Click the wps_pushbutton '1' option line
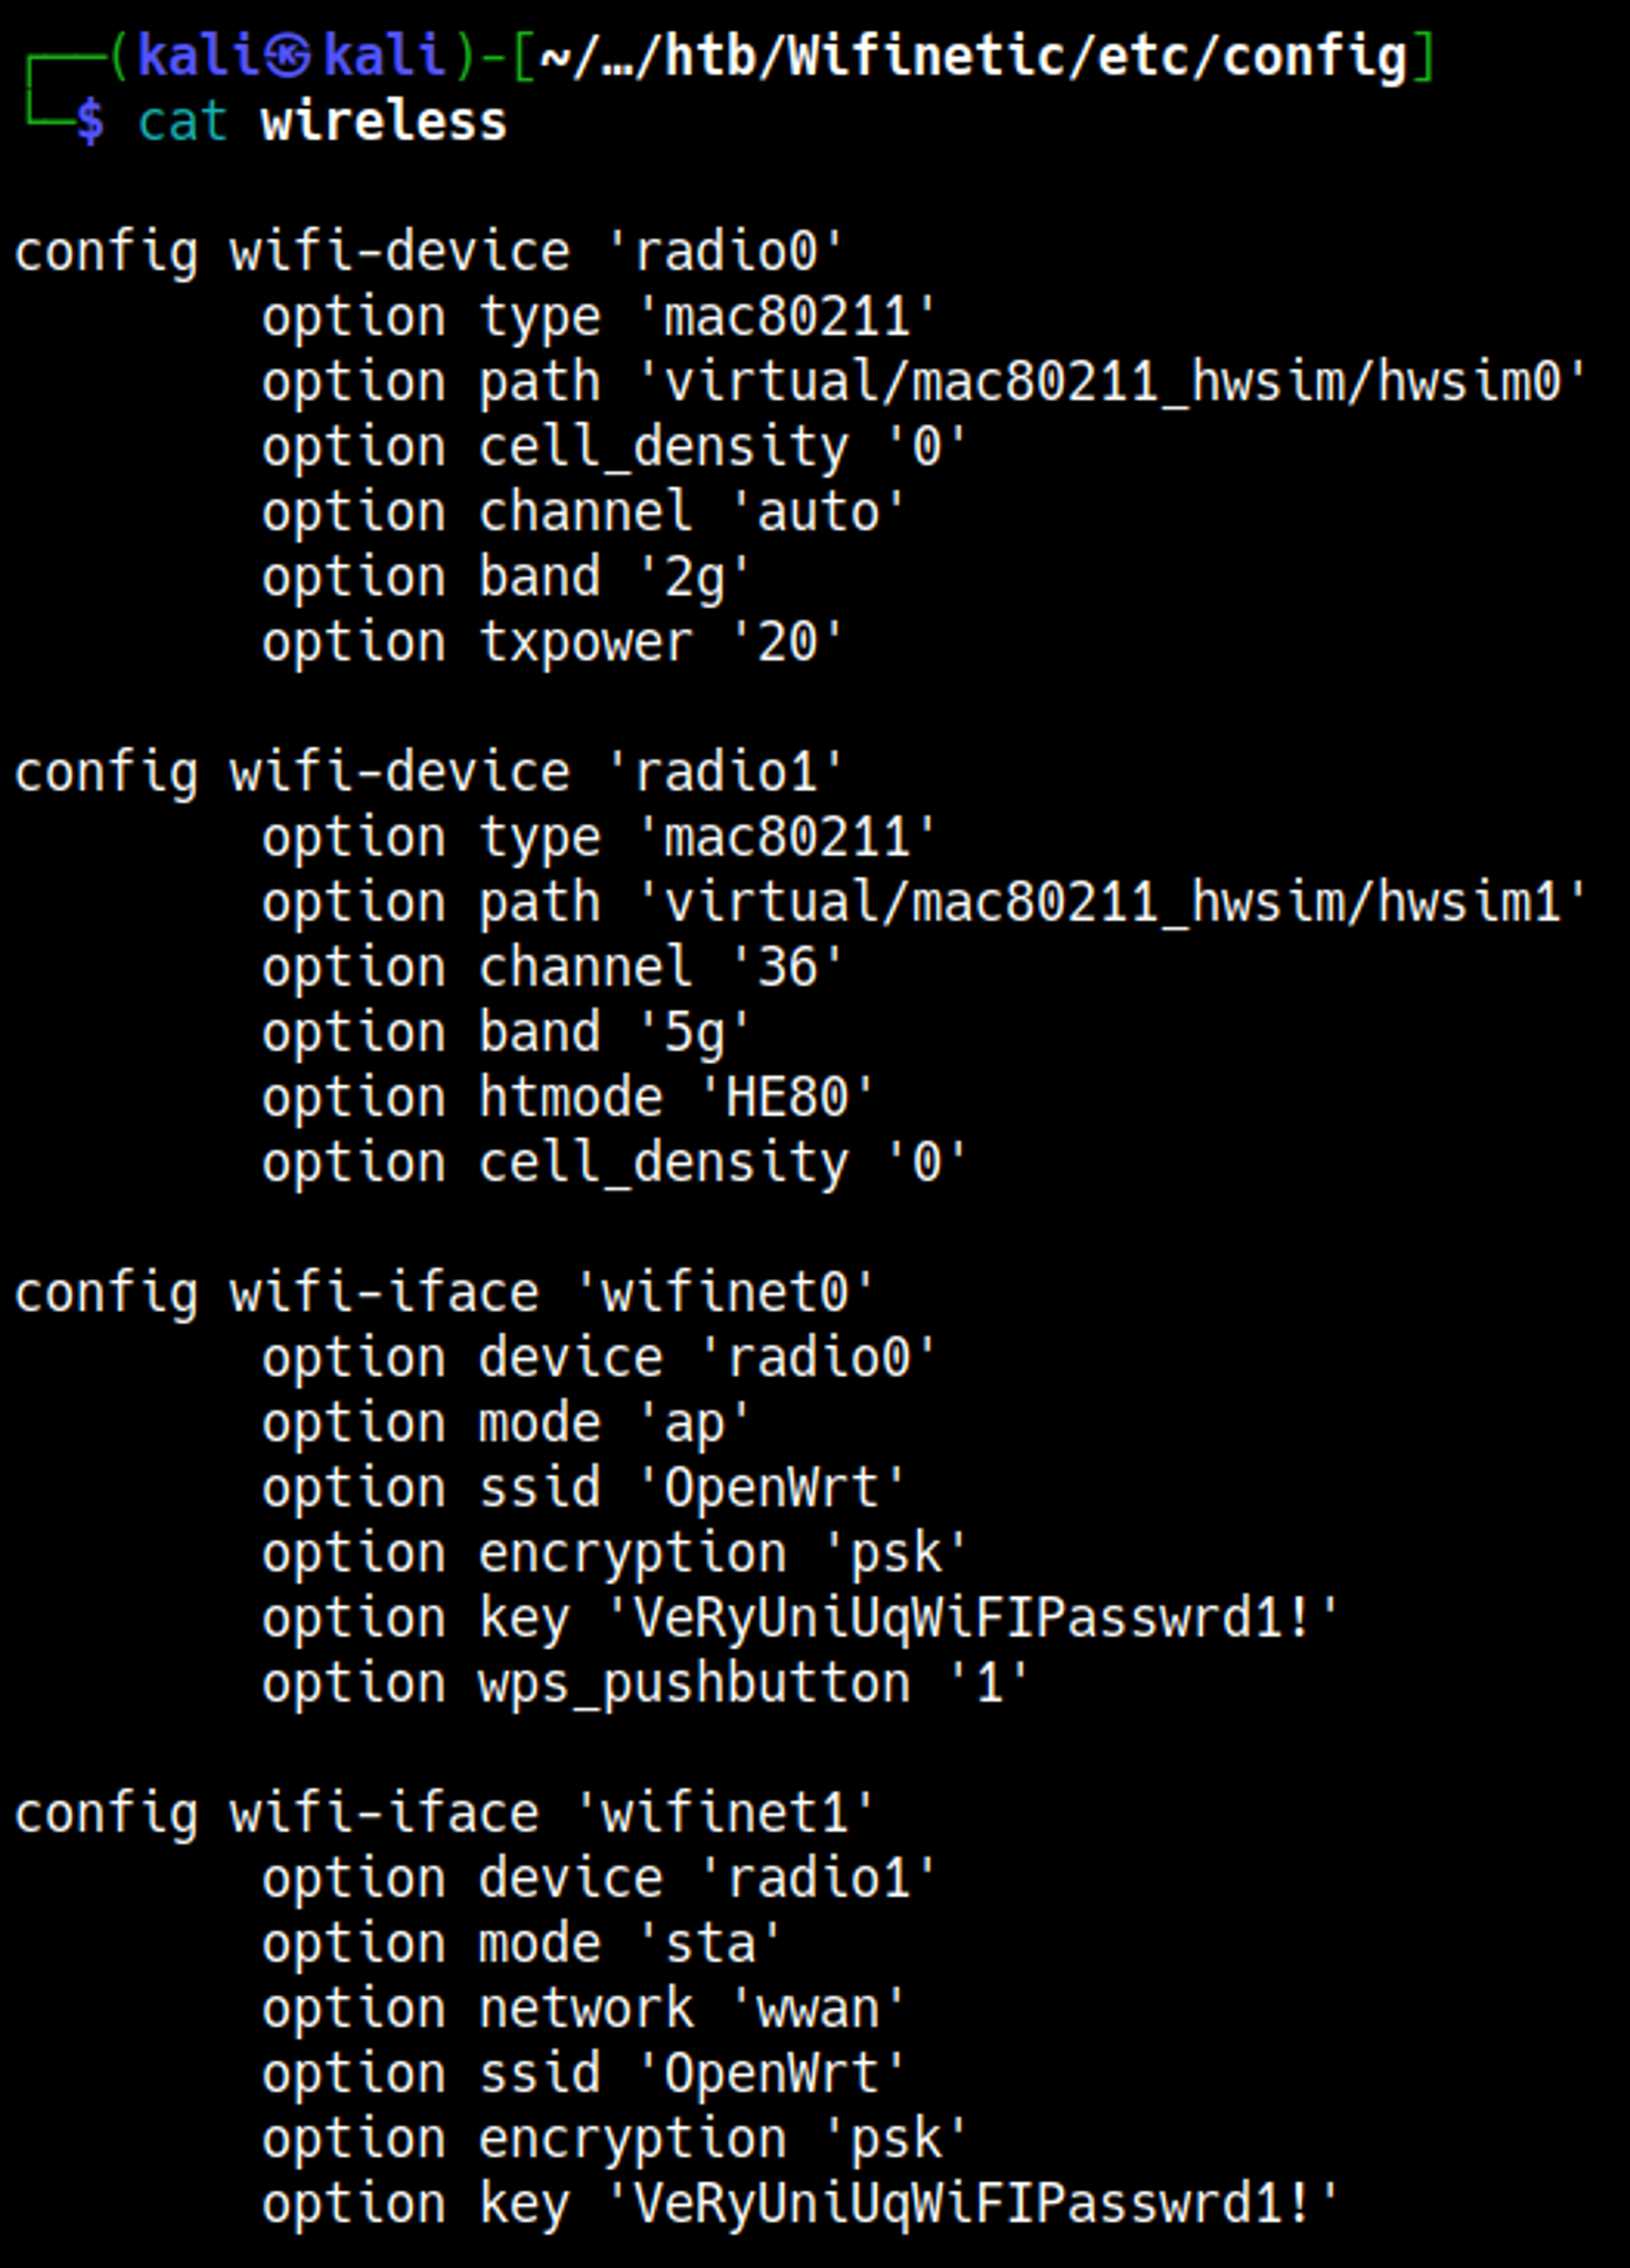The height and width of the screenshot is (2268, 1630). pos(645,1683)
